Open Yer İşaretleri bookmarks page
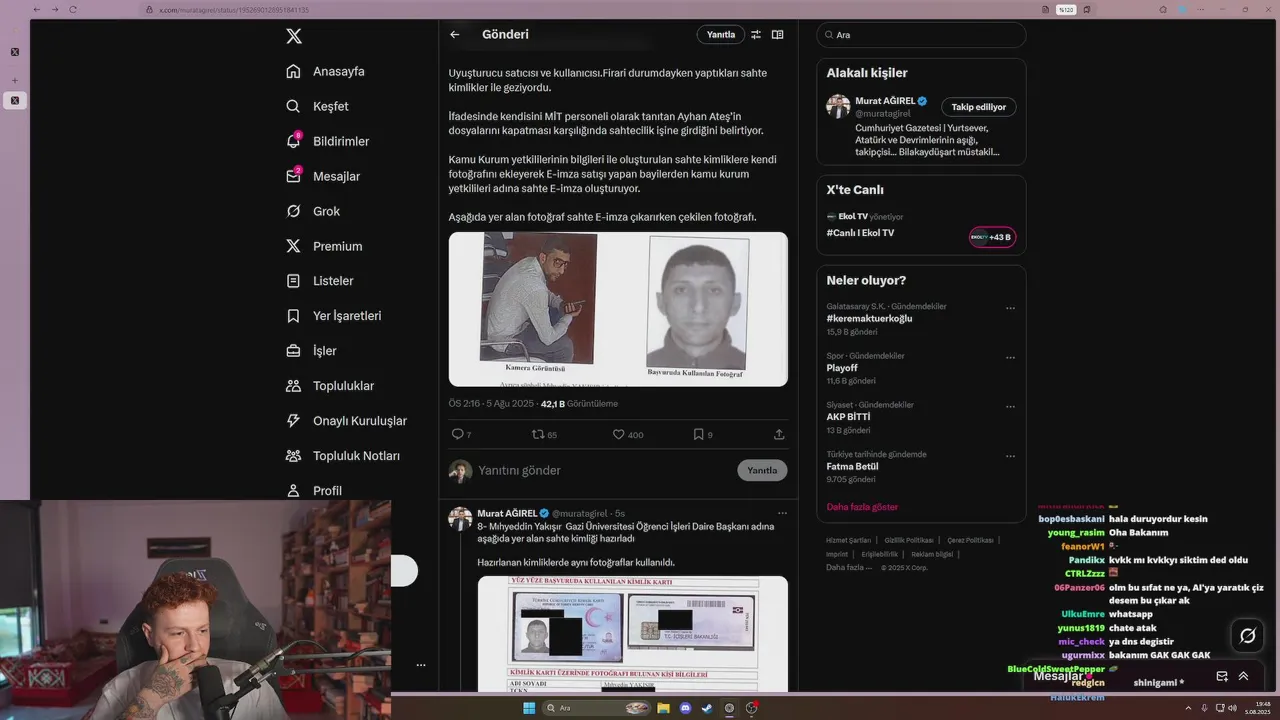The width and height of the screenshot is (1280, 720). click(x=333, y=316)
